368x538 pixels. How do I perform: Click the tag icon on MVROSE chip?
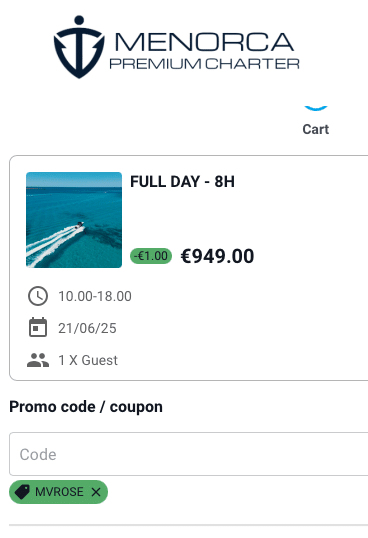(x=22, y=492)
